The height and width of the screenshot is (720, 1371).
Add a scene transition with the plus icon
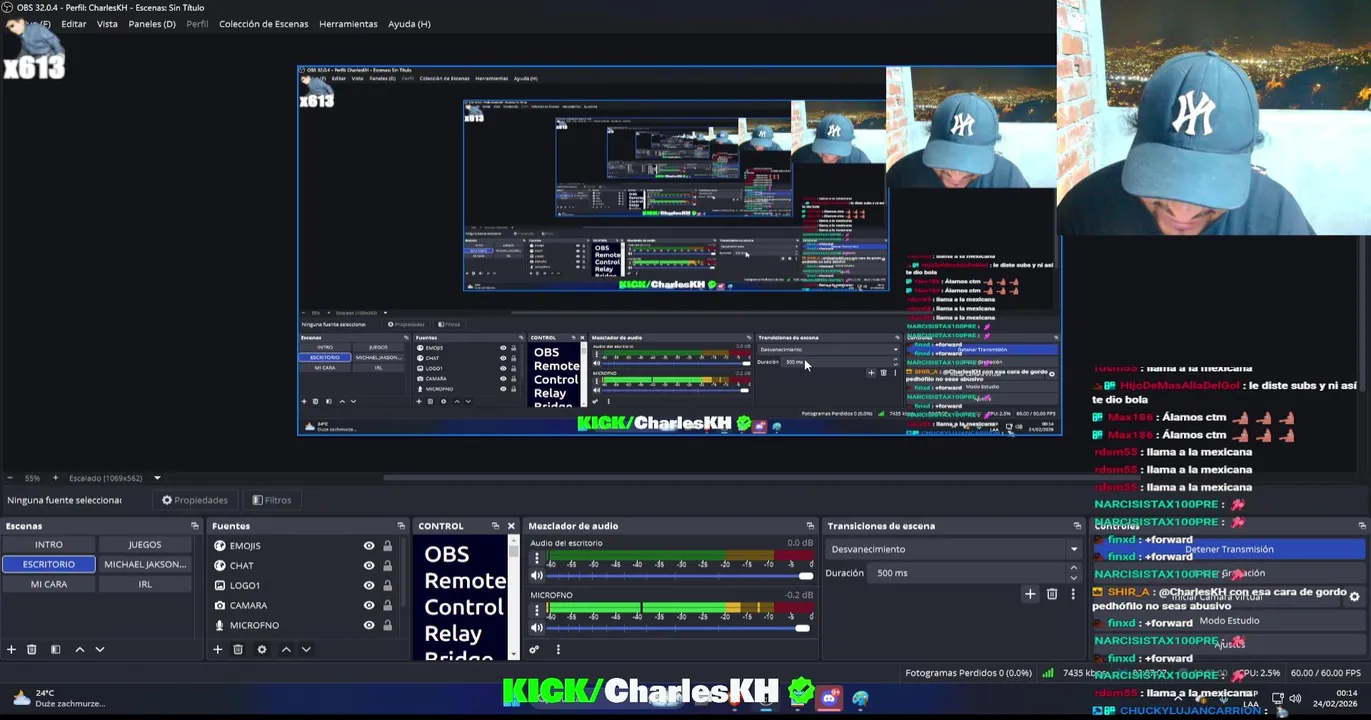[x=1030, y=594]
